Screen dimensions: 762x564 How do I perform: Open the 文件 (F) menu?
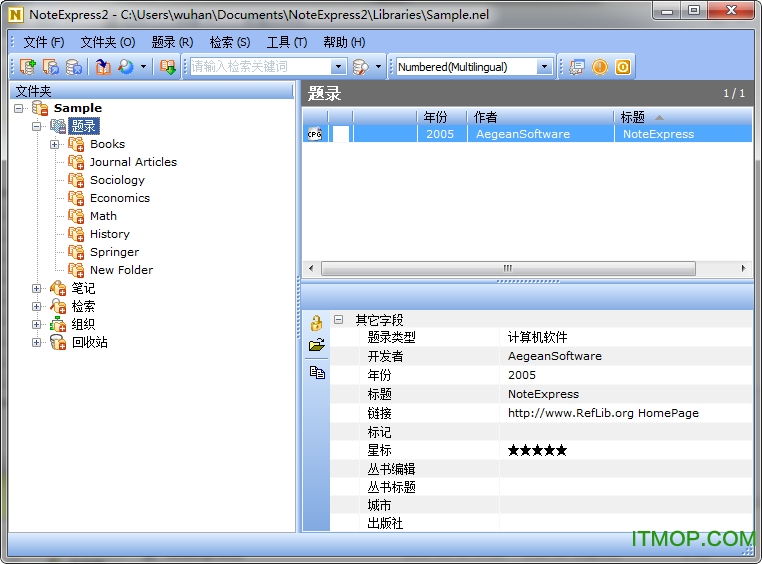(x=44, y=42)
